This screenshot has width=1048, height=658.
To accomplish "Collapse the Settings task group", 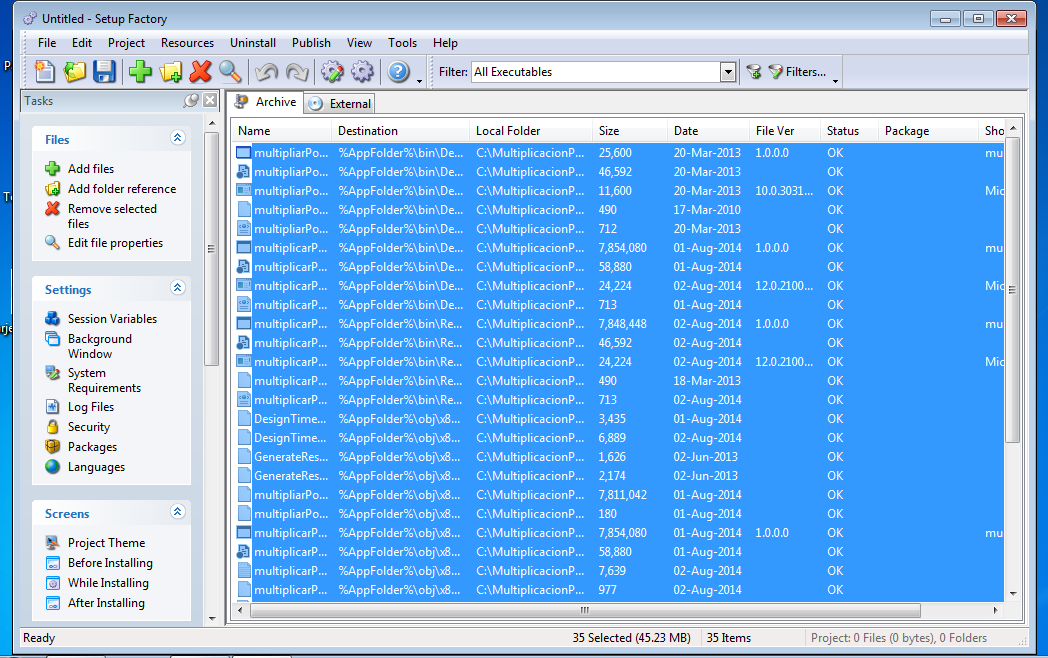I will point(177,288).
